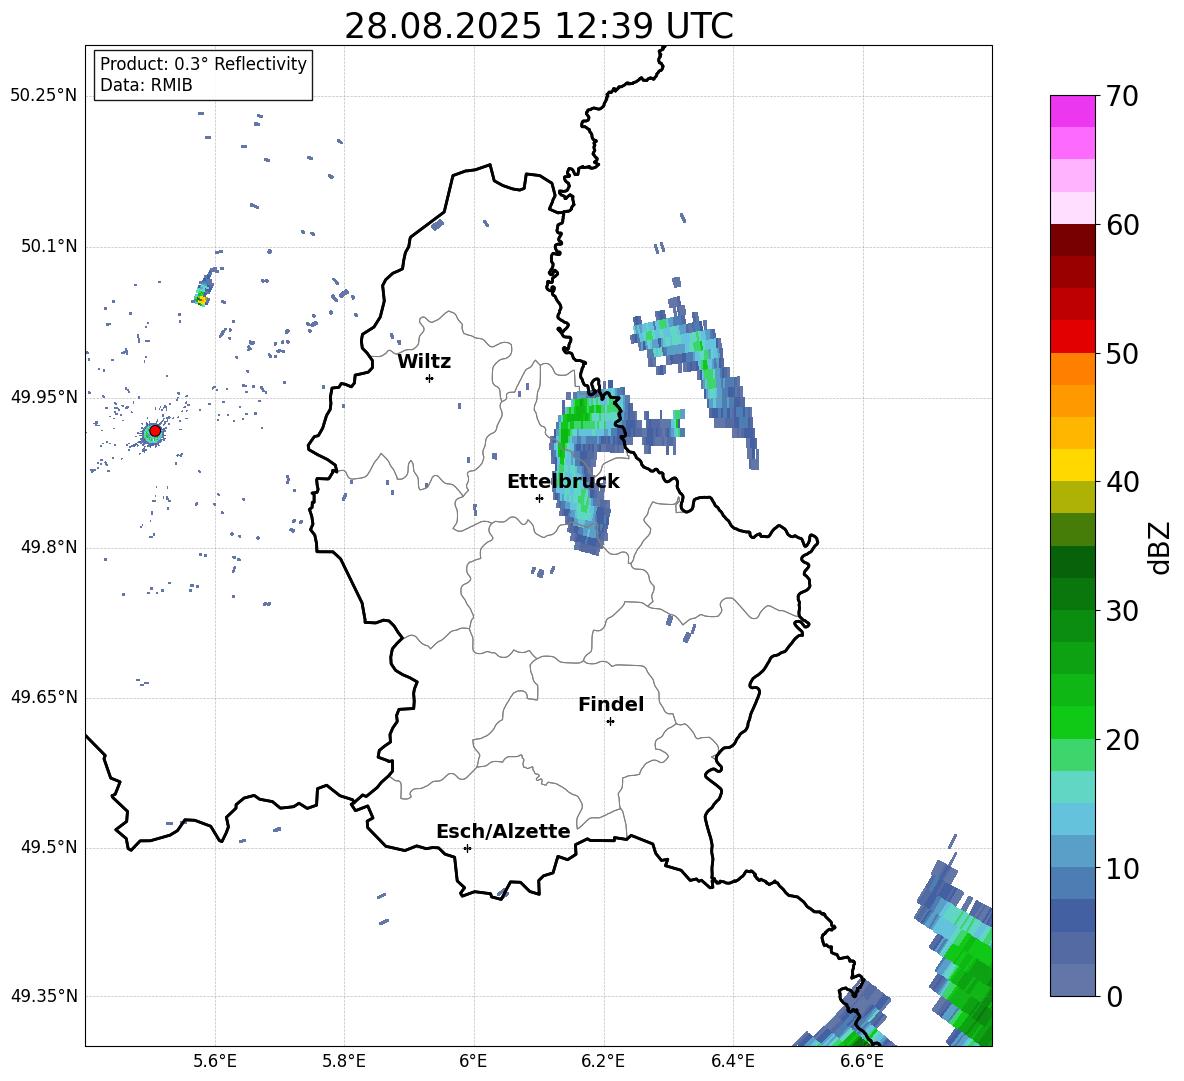This screenshot has height=1081, width=1184.
Task: Click the cross marker below Ettelbruck
Action: 539,498
